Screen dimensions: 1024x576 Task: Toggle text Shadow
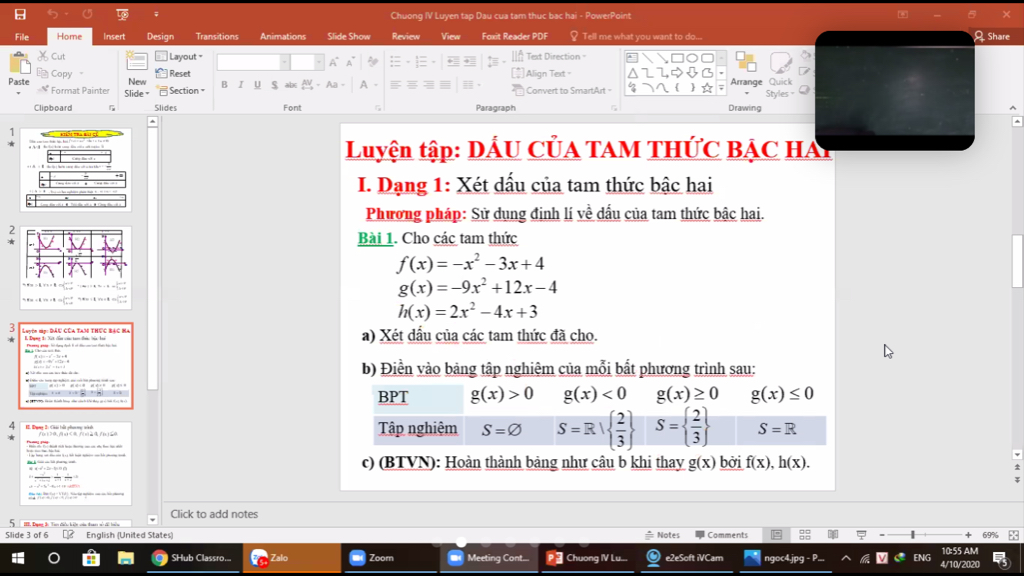tap(274, 85)
